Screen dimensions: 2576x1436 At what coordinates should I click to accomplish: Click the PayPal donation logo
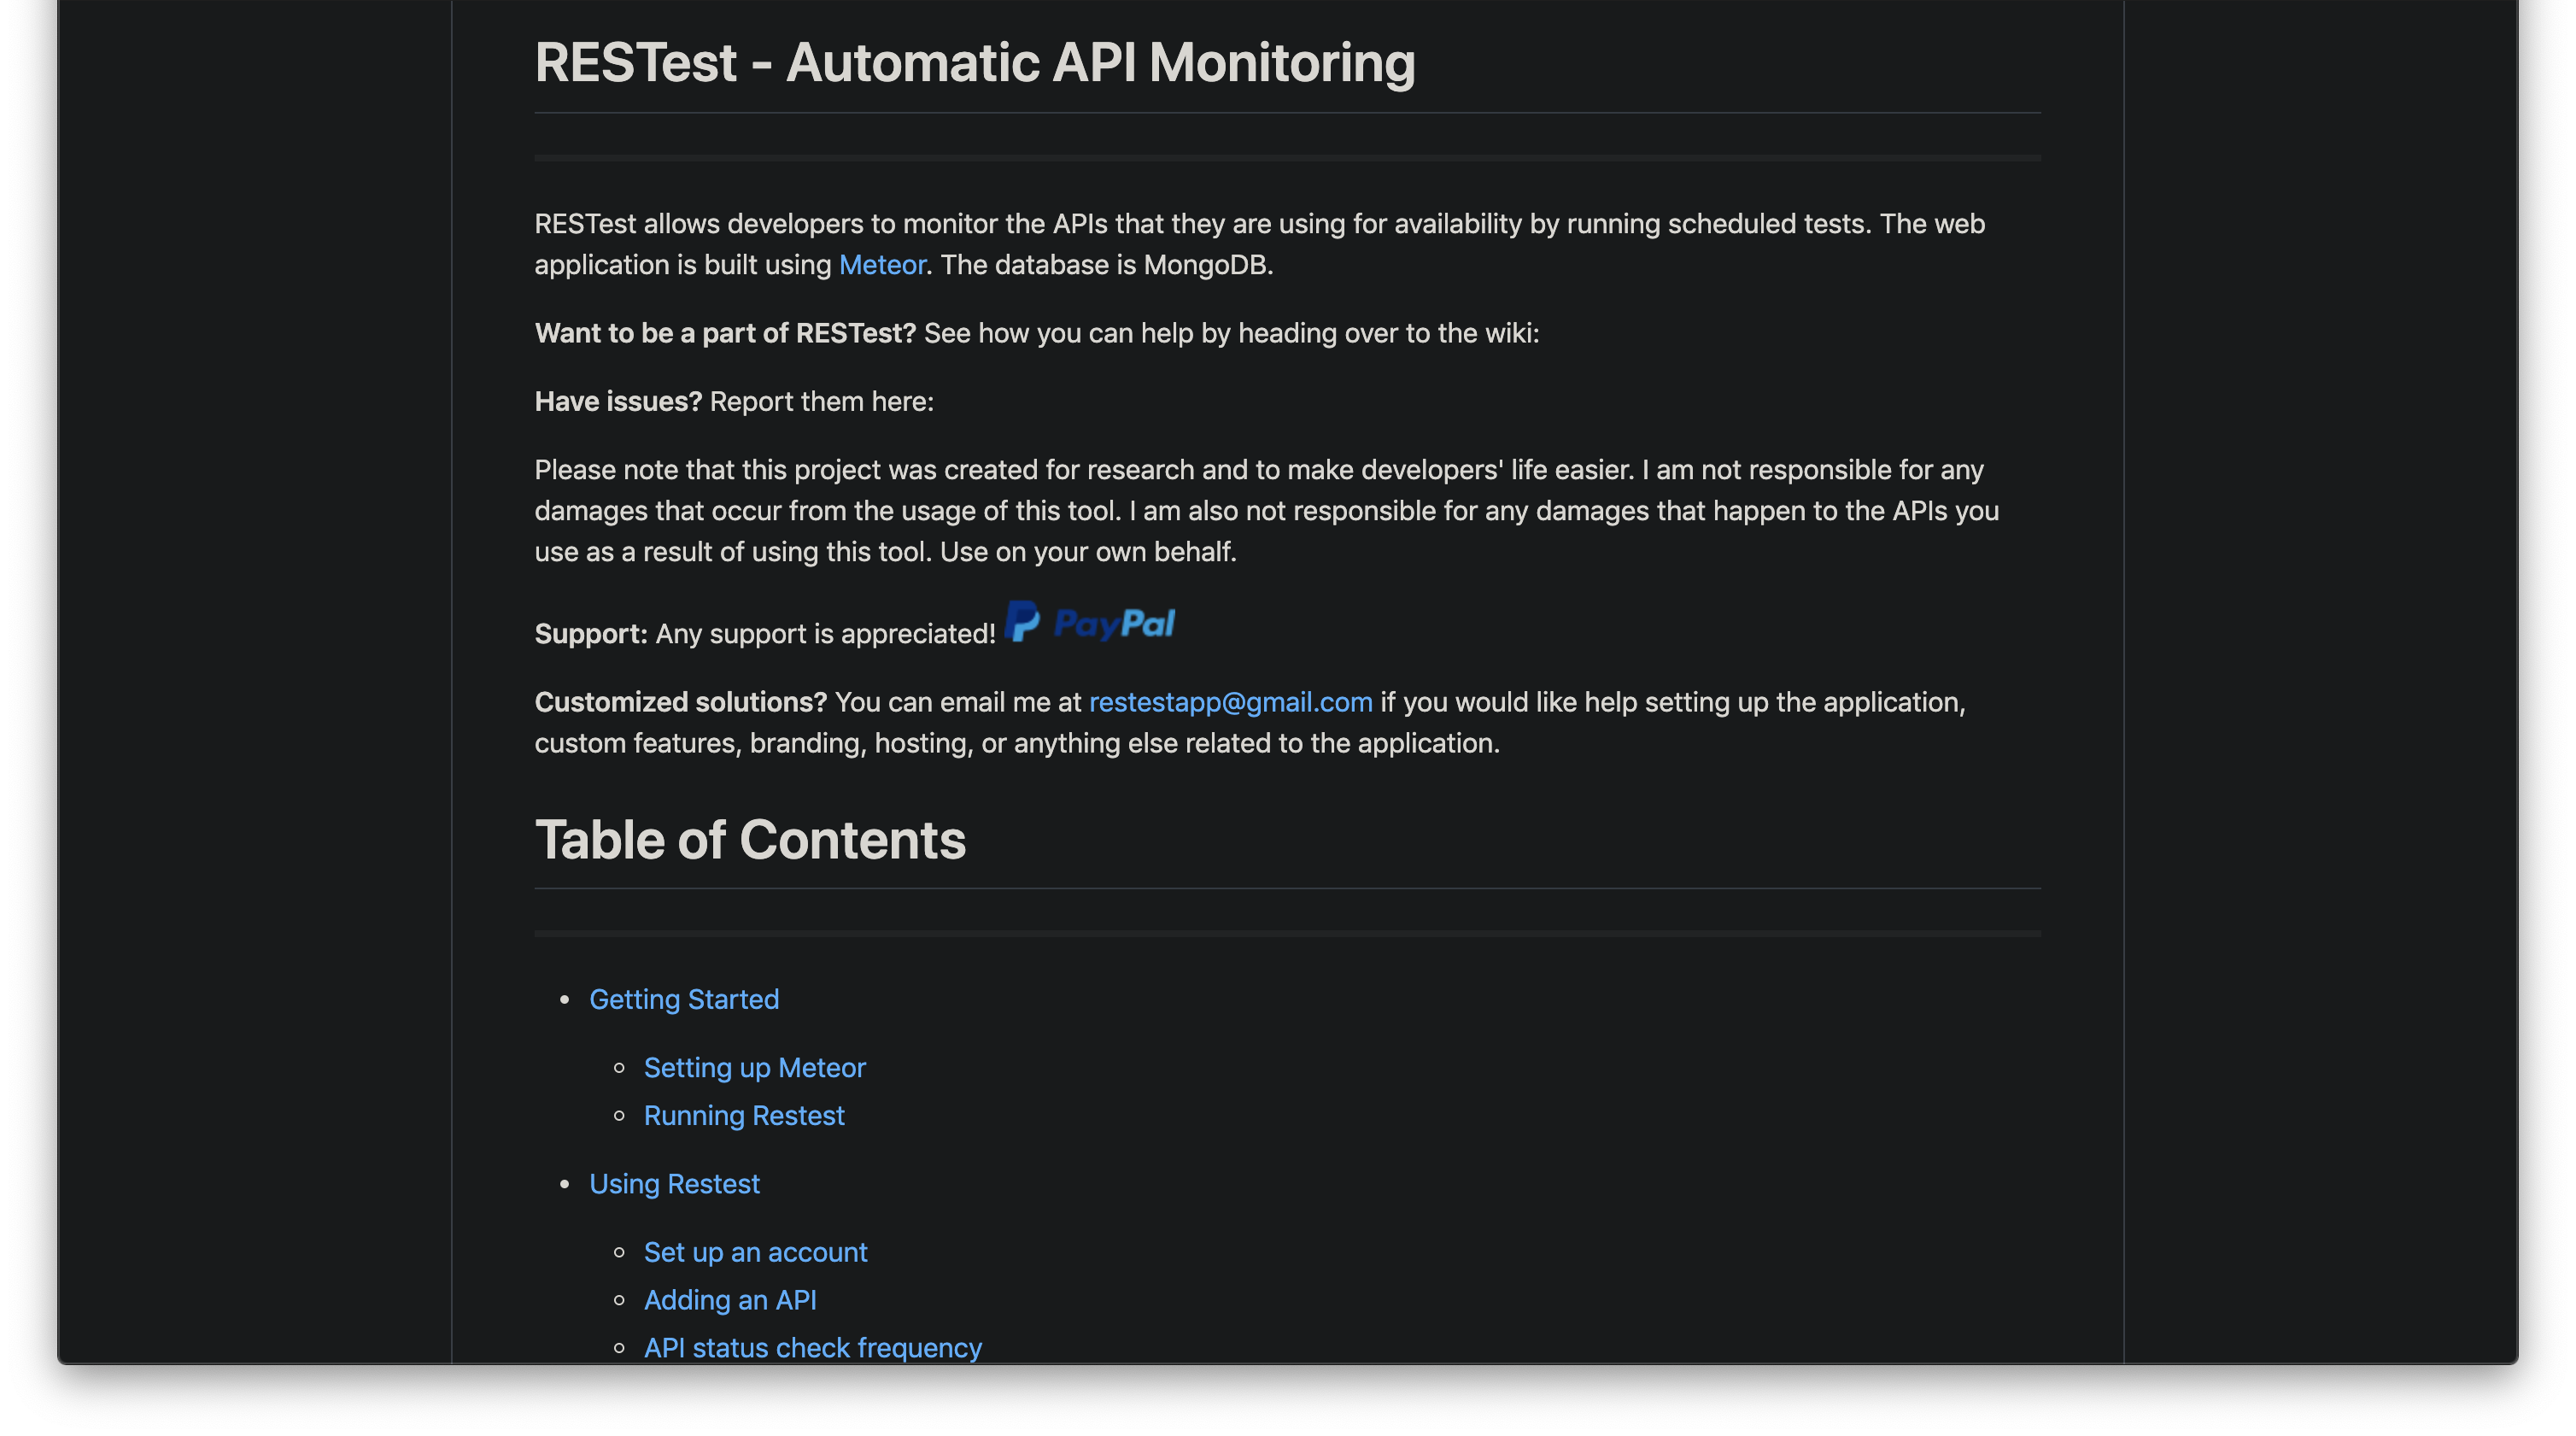(x=1090, y=623)
